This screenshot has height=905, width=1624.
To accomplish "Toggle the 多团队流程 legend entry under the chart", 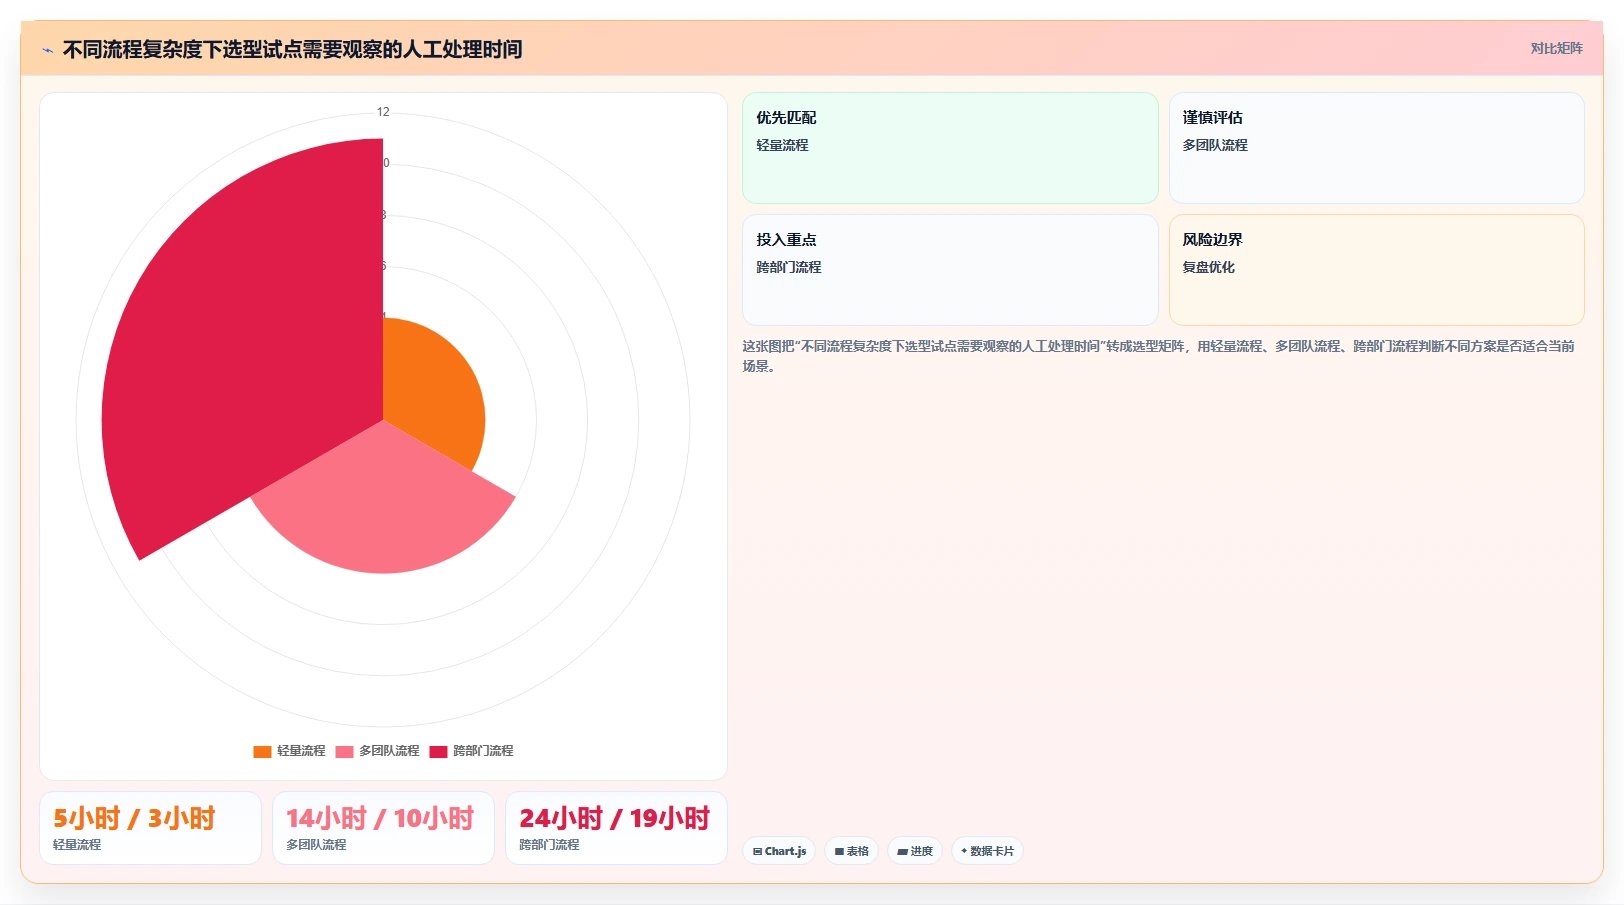I will tap(377, 751).
